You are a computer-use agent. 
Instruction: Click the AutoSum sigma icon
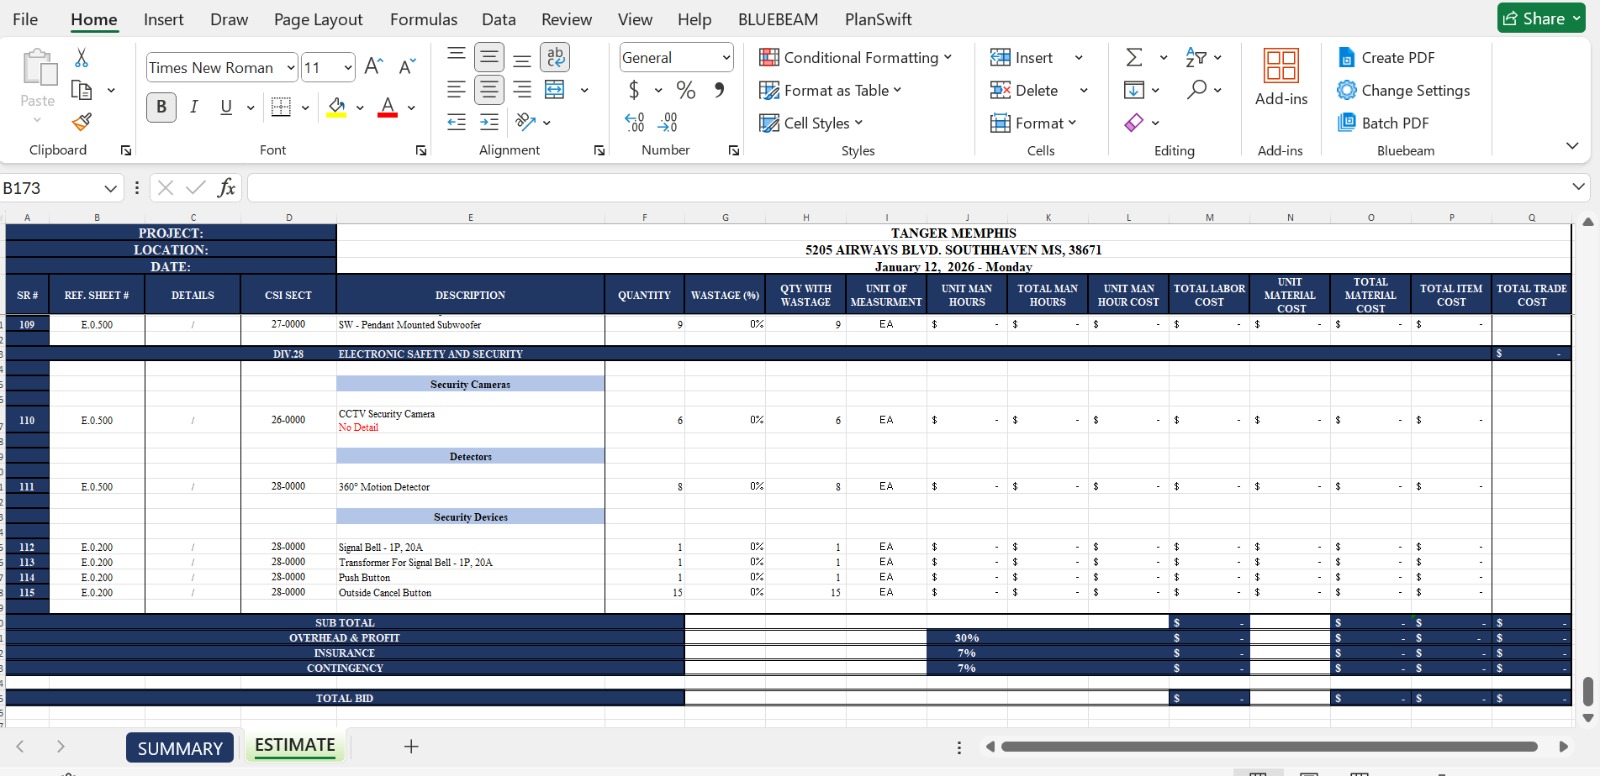pos(1134,58)
